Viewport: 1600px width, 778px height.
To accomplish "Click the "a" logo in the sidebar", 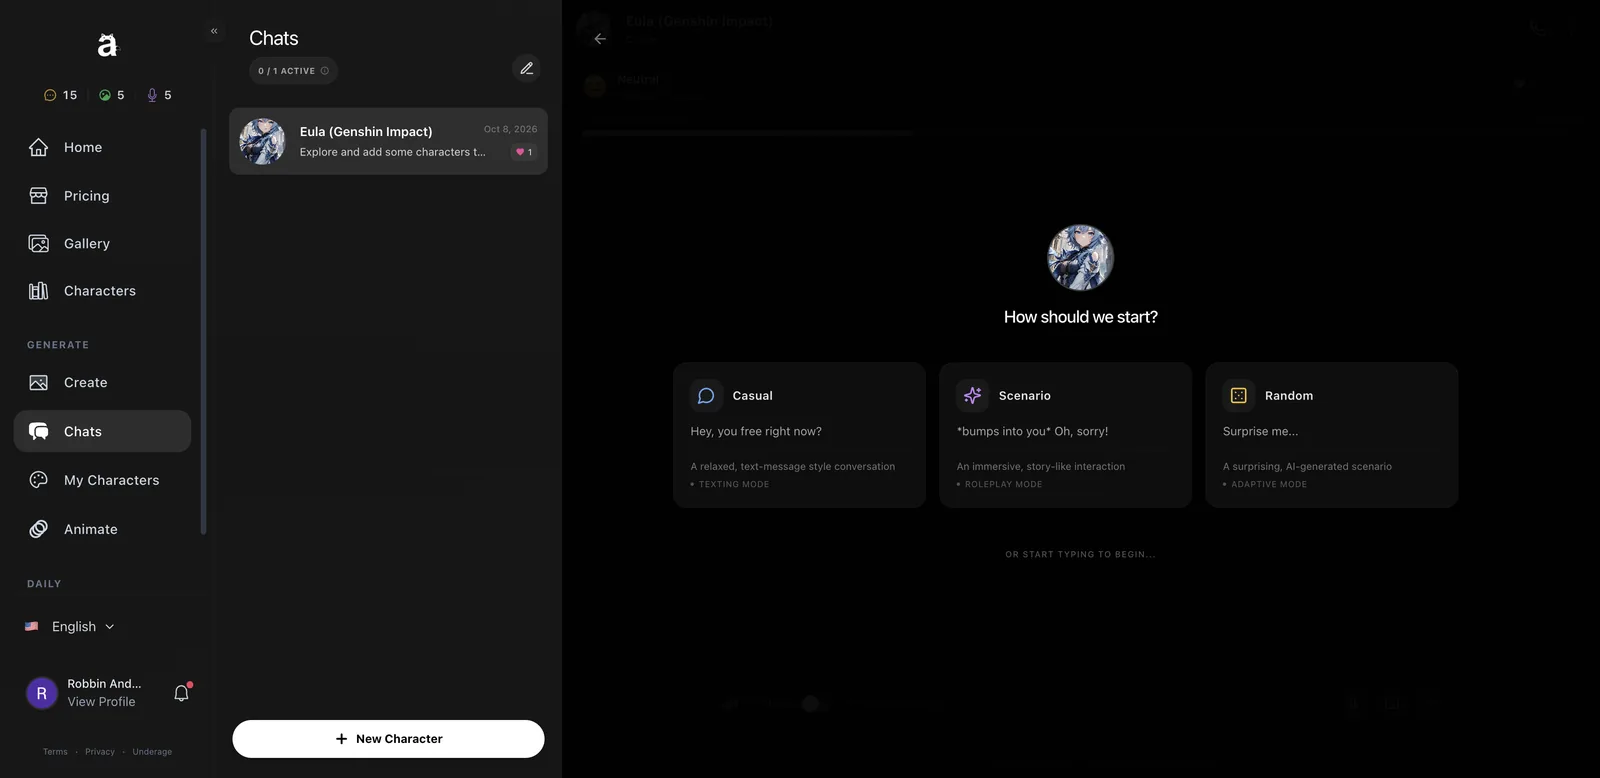I will (107, 45).
